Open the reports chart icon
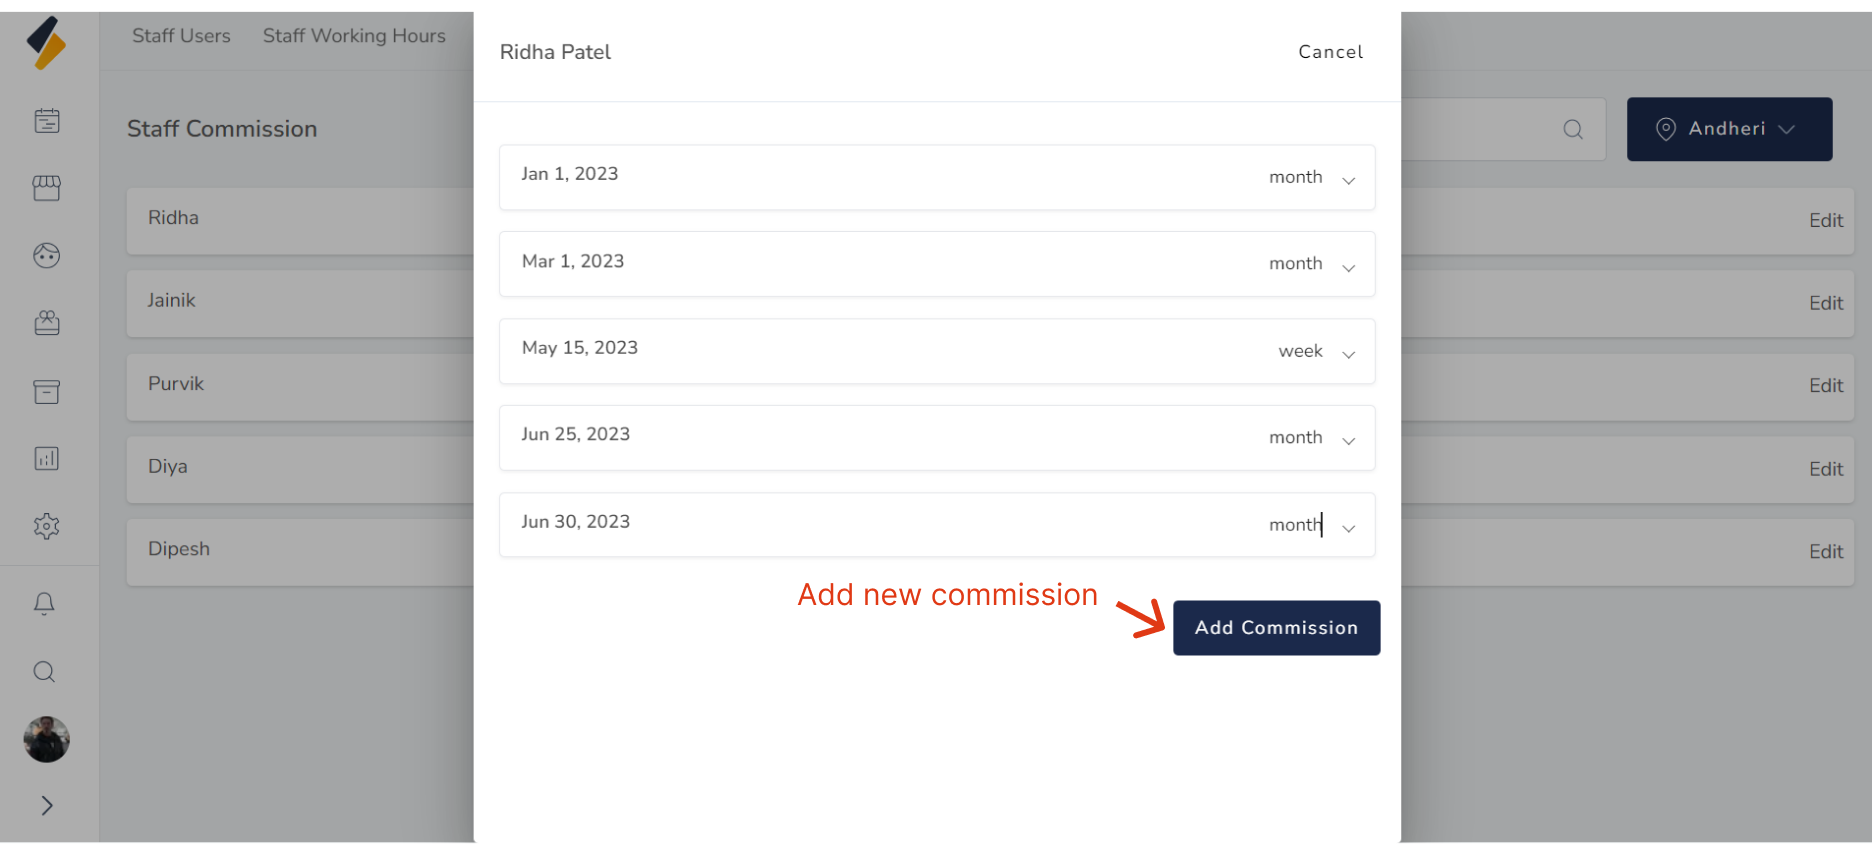Screen dimensions: 1872x855 pos(47,459)
